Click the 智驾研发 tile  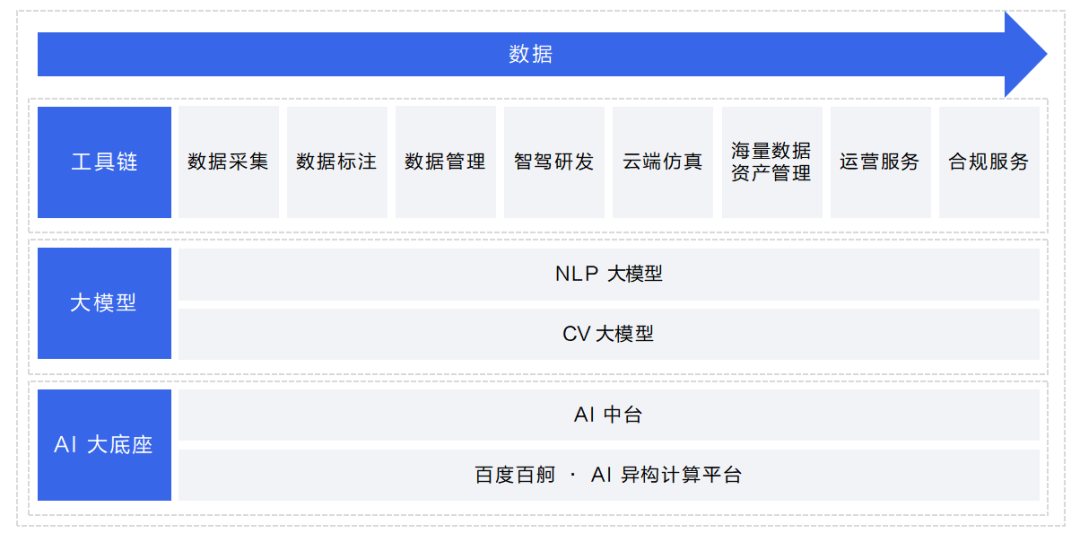point(554,162)
